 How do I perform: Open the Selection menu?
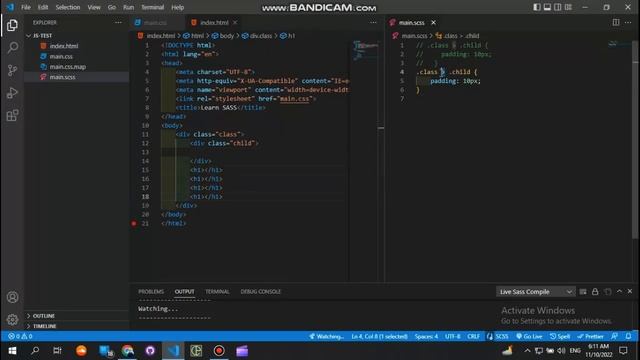coord(68,7)
